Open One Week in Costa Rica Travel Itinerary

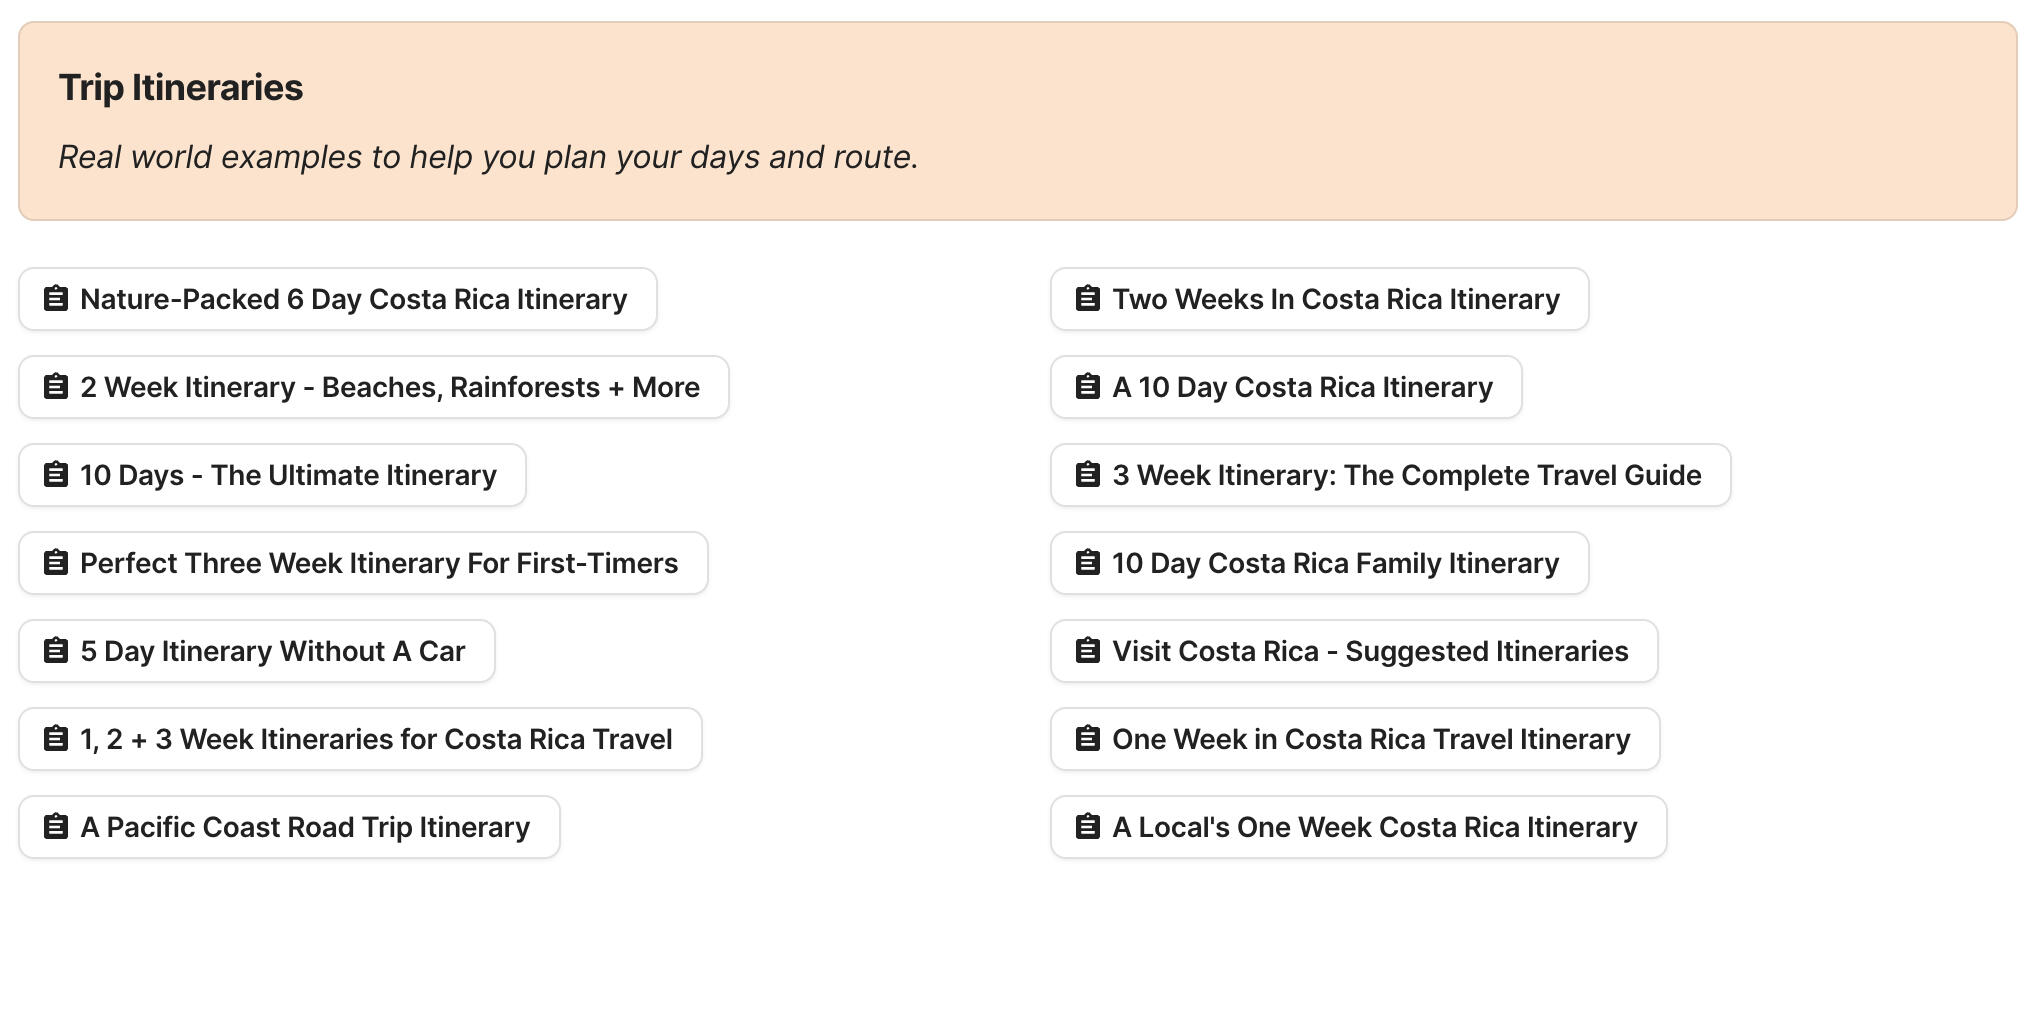click(1355, 739)
